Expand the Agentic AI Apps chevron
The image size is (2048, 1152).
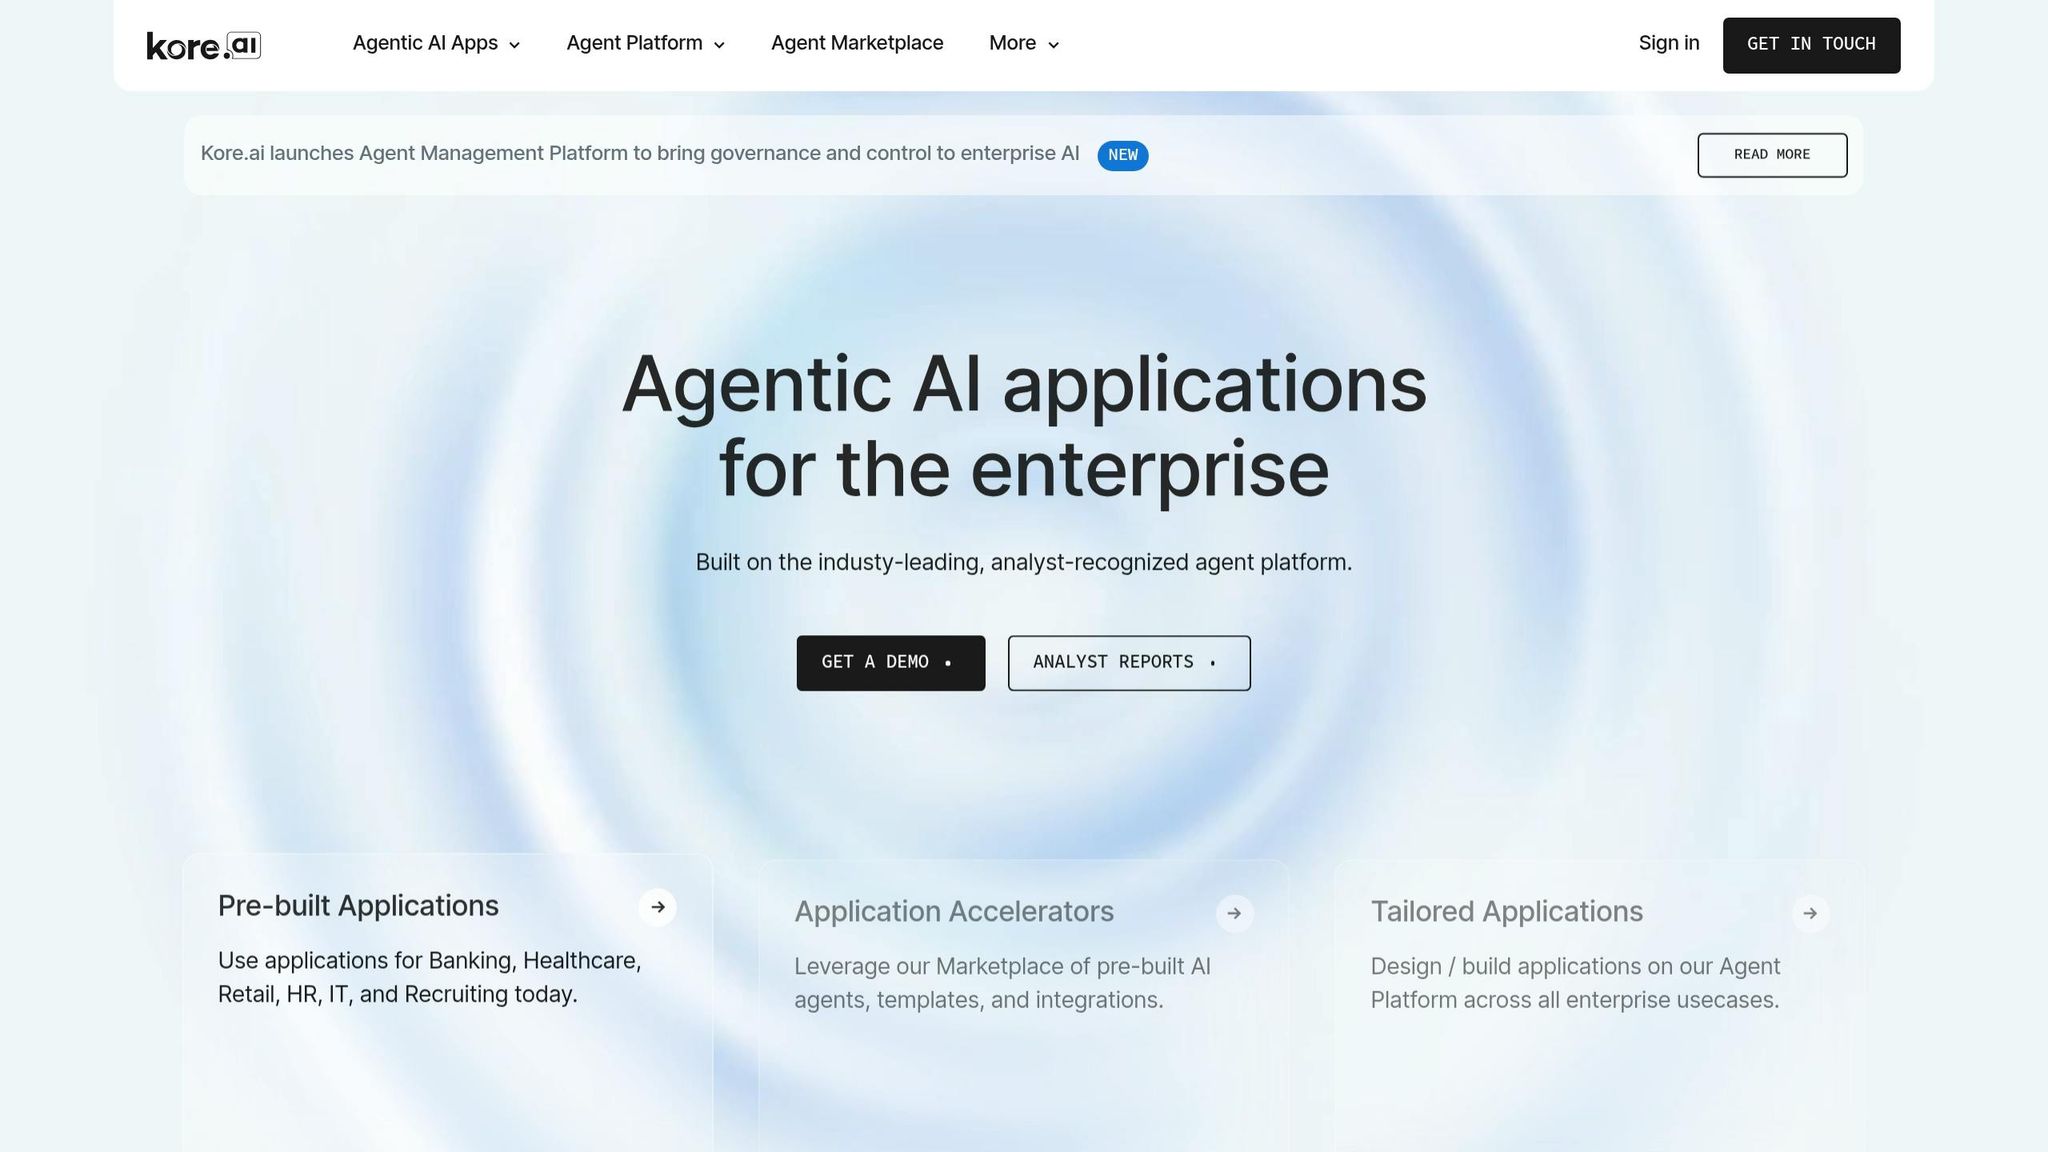[514, 45]
